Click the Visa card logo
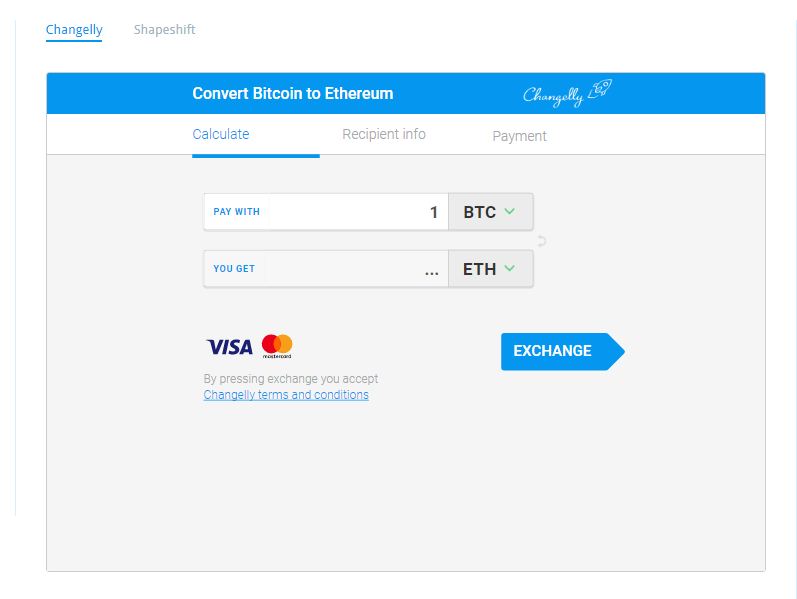The height and width of the screenshot is (599, 797). pyautogui.click(x=230, y=347)
